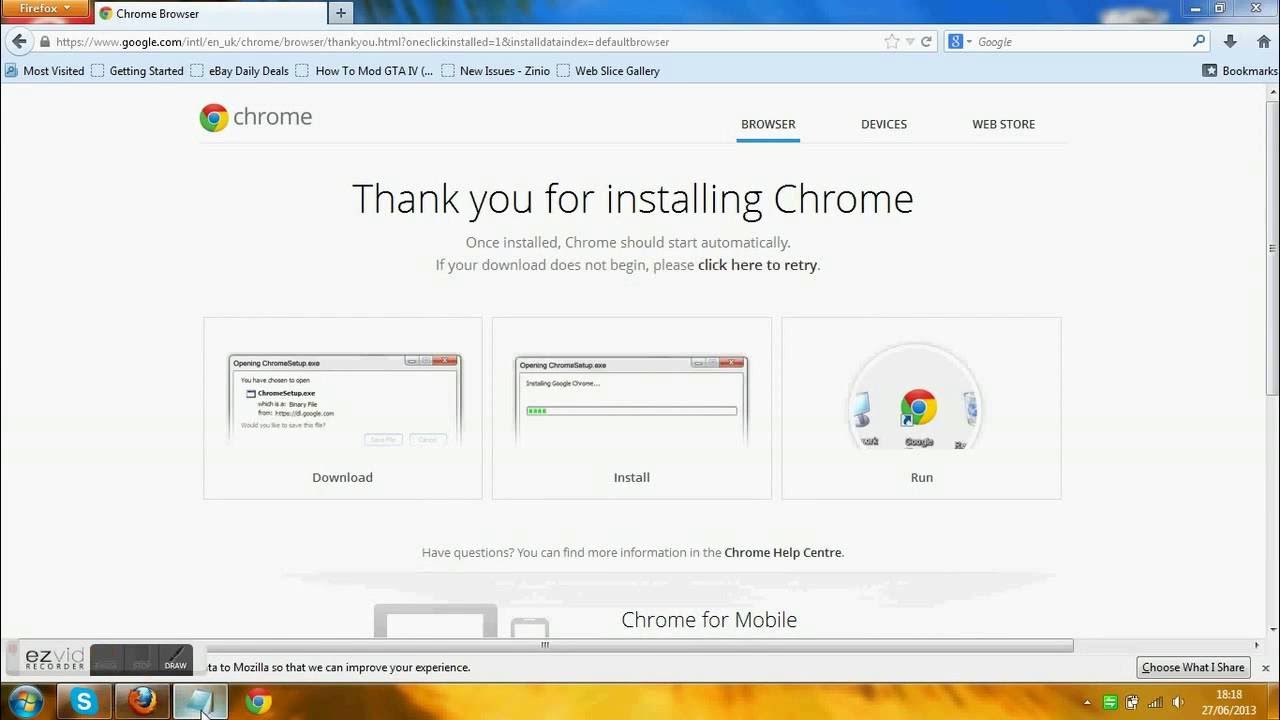
Task: Click the notepad-like taskbar app icon
Action: pos(200,702)
